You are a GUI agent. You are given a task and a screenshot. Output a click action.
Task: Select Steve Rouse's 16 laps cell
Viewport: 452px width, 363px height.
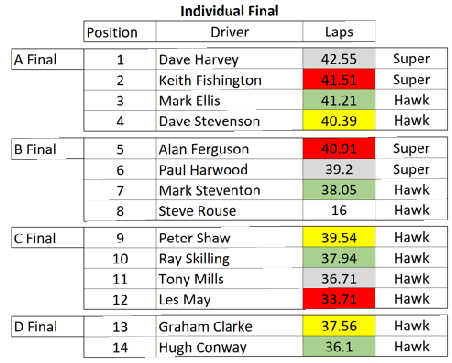click(339, 210)
